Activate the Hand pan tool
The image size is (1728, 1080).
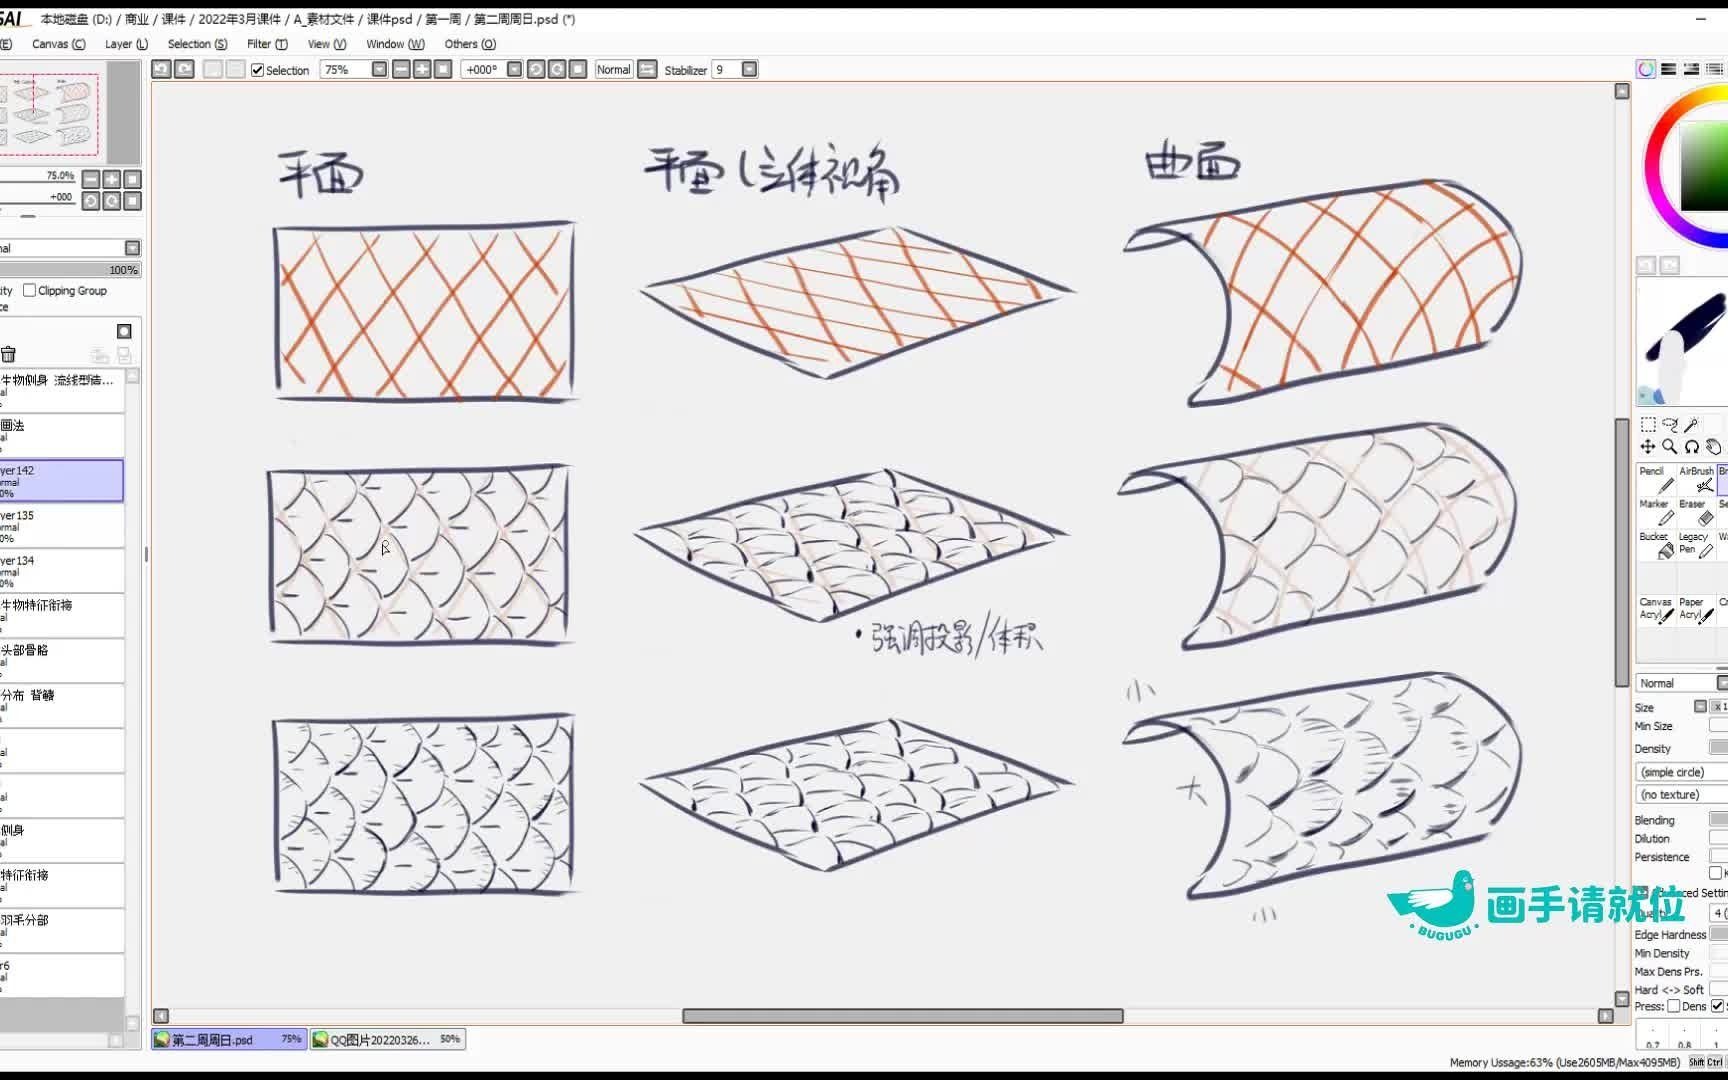click(1714, 447)
